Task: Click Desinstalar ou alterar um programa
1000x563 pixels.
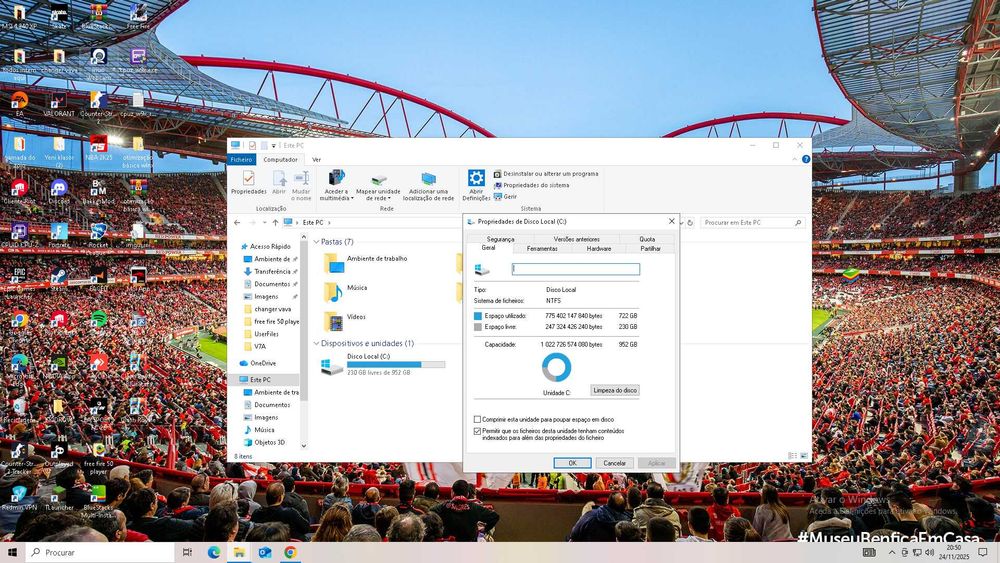Action: pyautogui.click(x=546, y=173)
